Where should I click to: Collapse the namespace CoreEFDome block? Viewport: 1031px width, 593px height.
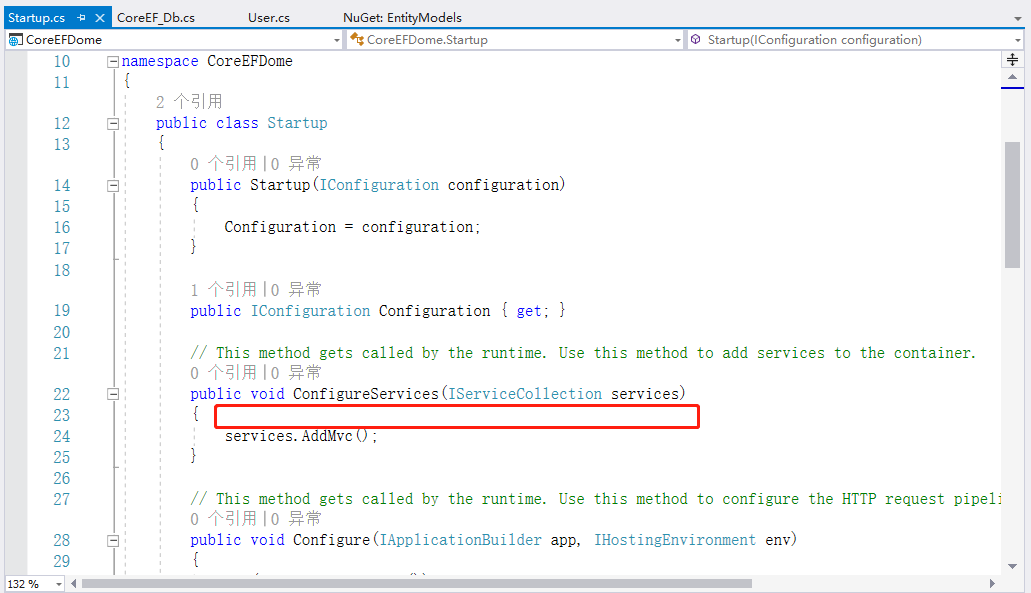coord(113,62)
